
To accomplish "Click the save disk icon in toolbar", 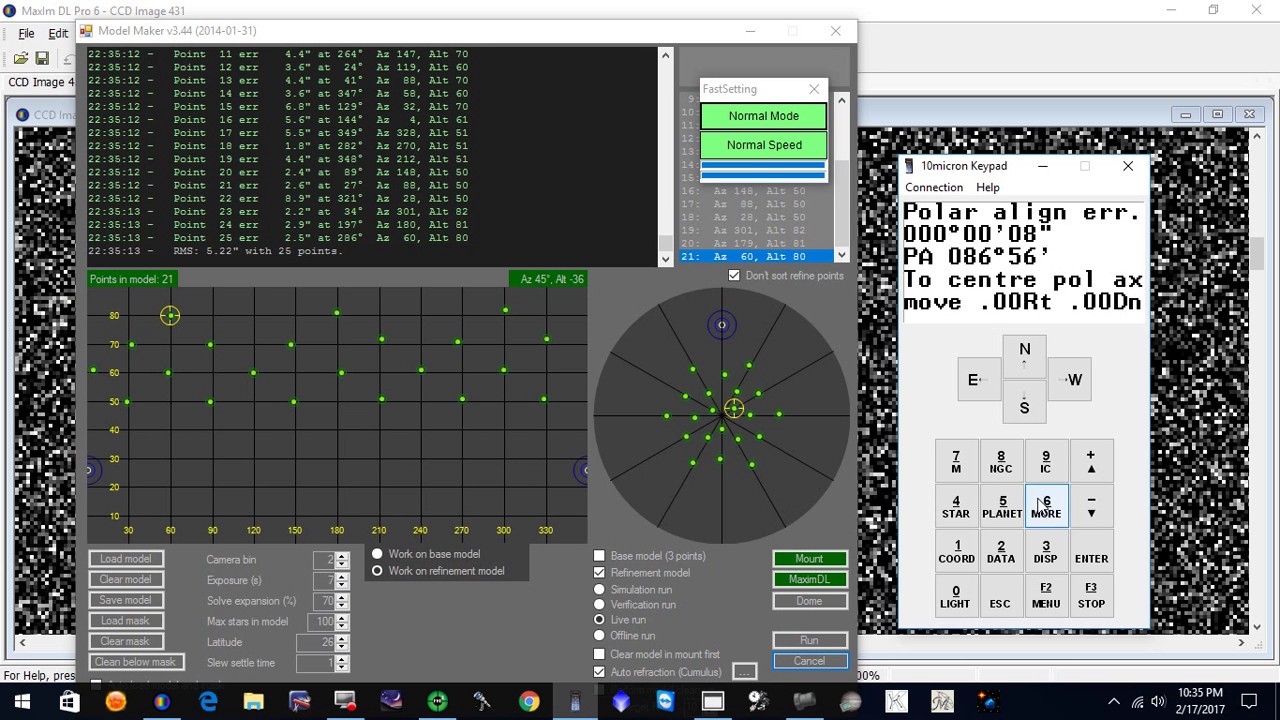I will pyautogui.click(x=42, y=59).
